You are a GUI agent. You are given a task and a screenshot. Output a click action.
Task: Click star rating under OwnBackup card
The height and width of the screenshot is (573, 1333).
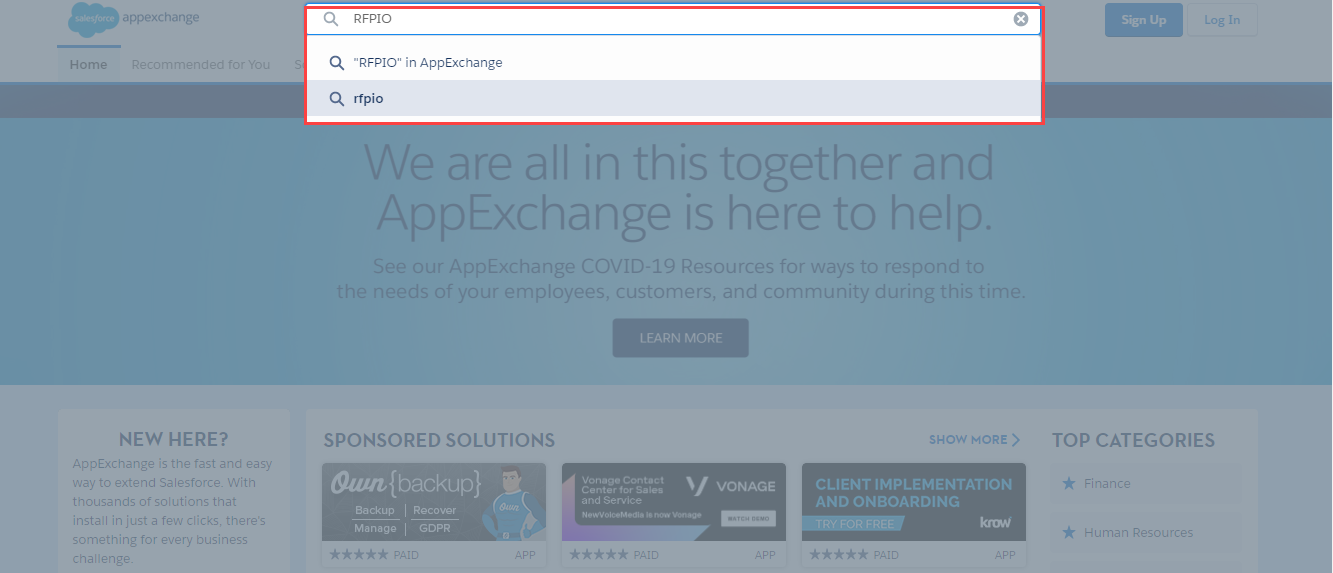click(358, 555)
